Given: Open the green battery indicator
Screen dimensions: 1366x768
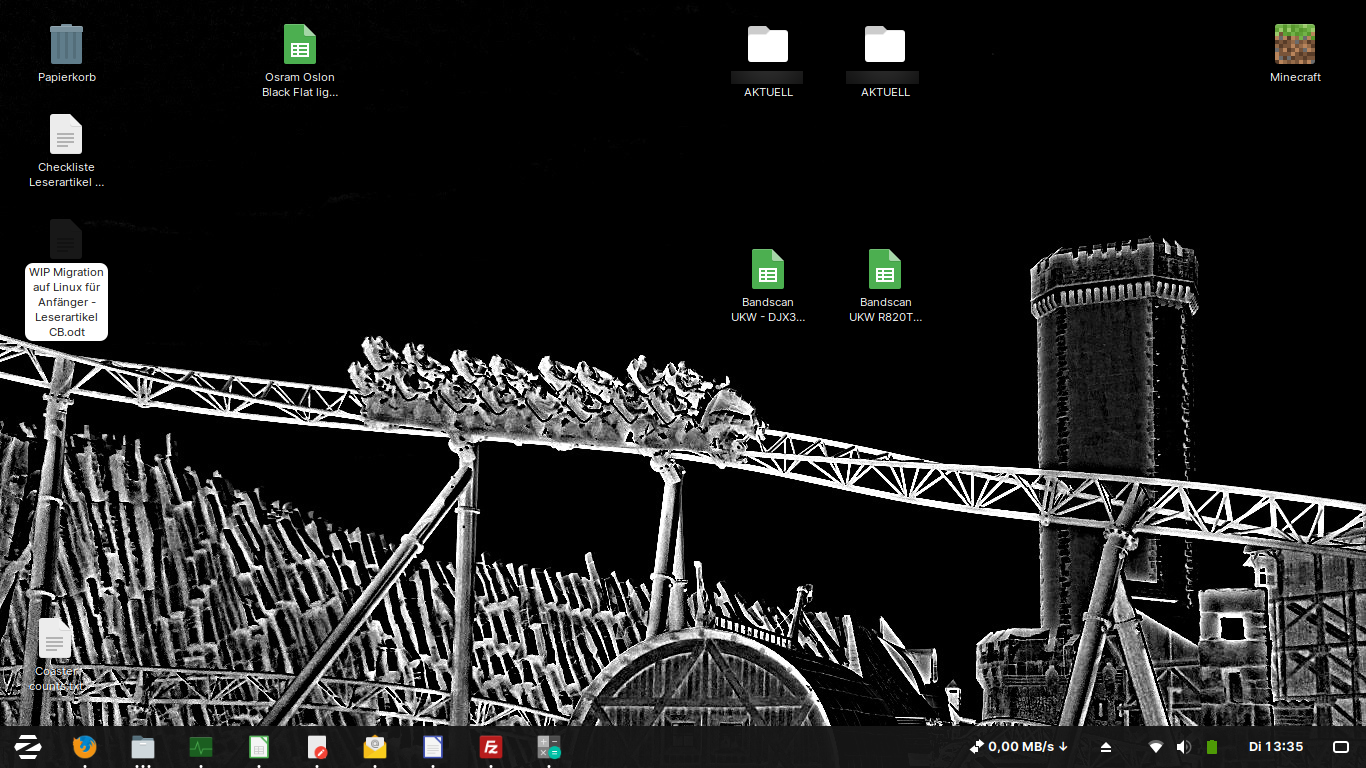Looking at the screenshot, I should pyautogui.click(x=1212, y=747).
